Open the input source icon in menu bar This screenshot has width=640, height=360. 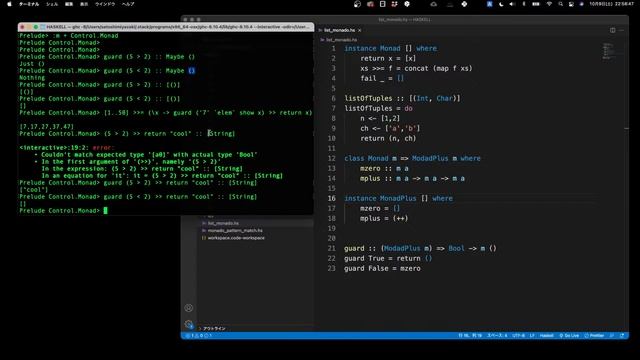pos(489,4)
